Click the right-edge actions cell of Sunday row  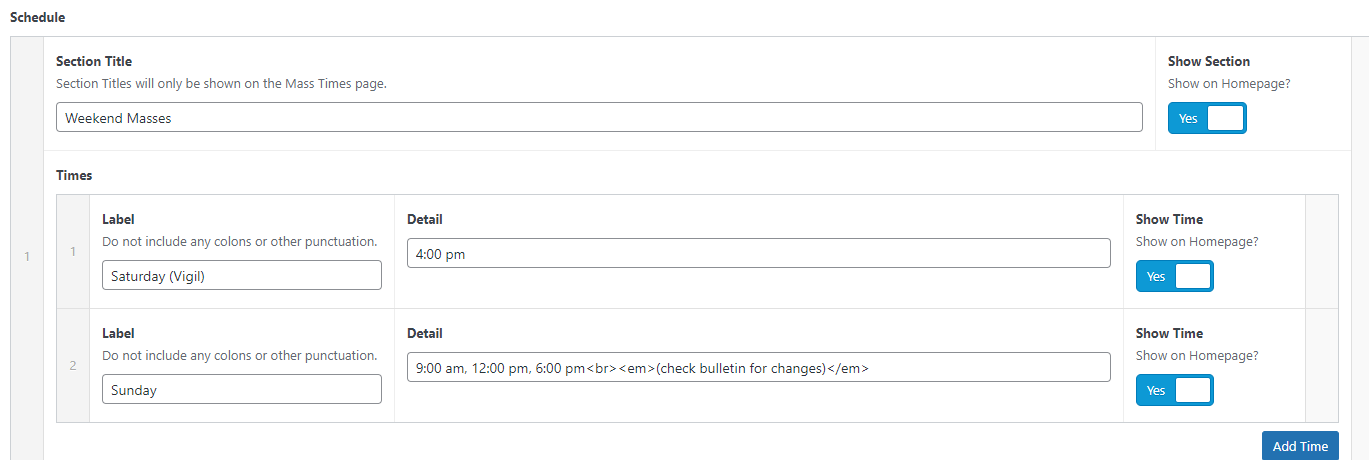point(1321,366)
